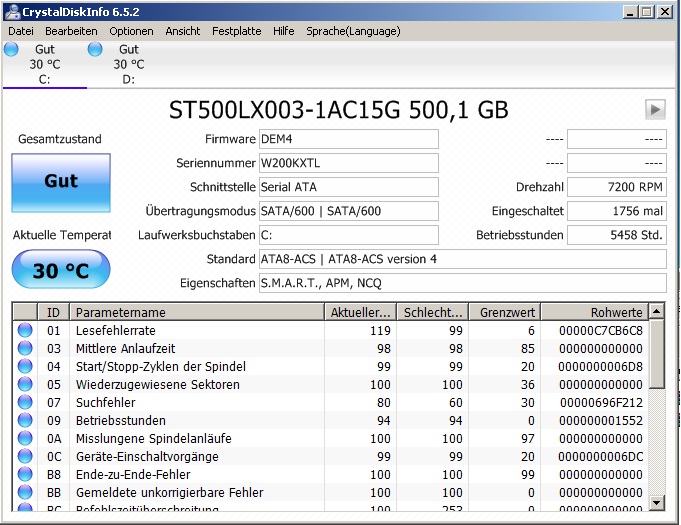This screenshot has width=681, height=525.
Task: Sort by the Grenzwert column header
Action: (505, 312)
